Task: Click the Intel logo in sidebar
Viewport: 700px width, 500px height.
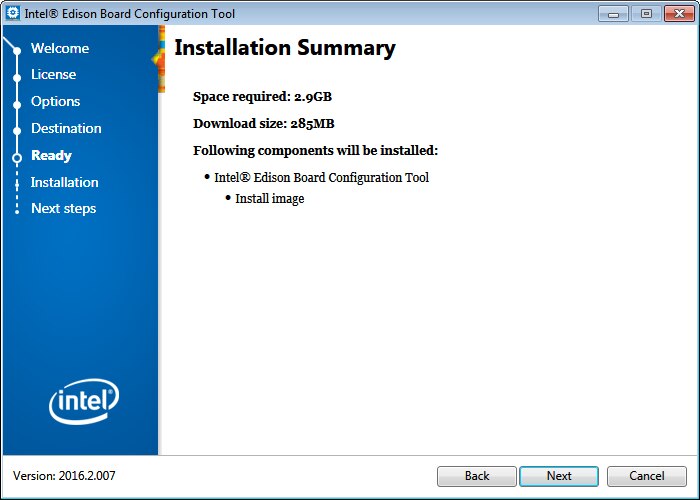Action: [x=84, y=401]
